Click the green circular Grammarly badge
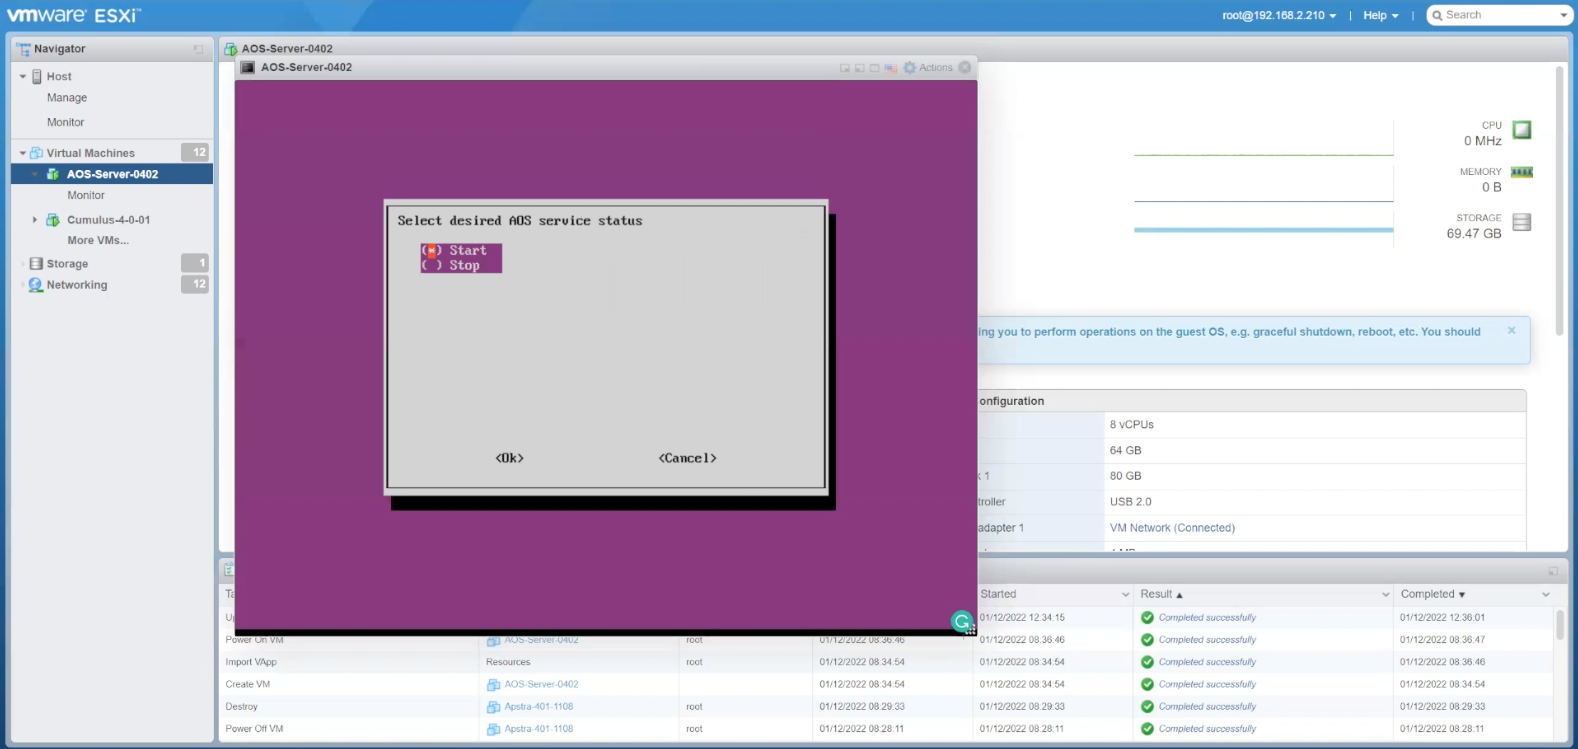The image size is (1578, 749). coord(962,622)
